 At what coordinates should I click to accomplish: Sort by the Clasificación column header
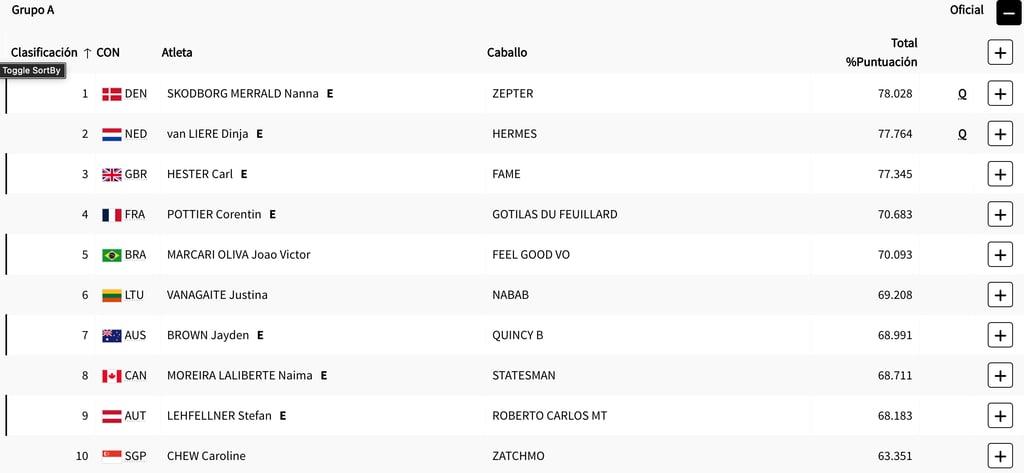pyautogui.click(x=43, y=52)
